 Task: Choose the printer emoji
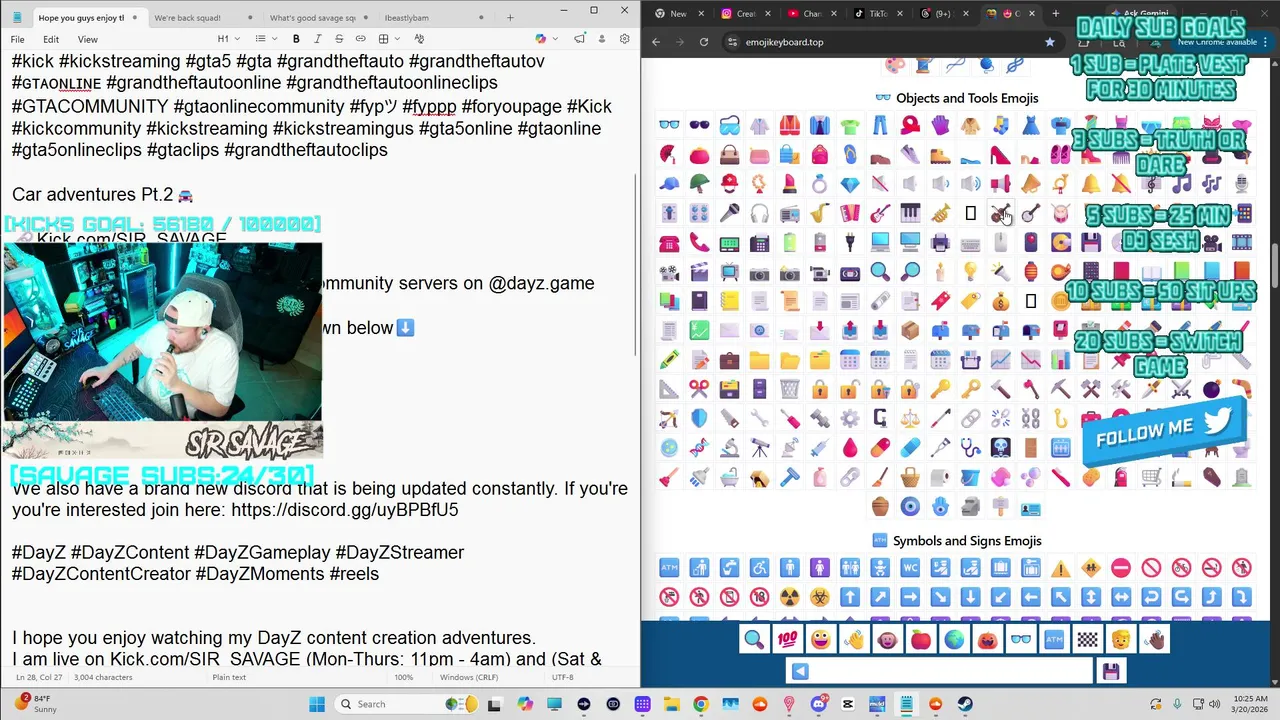(940, 243)
